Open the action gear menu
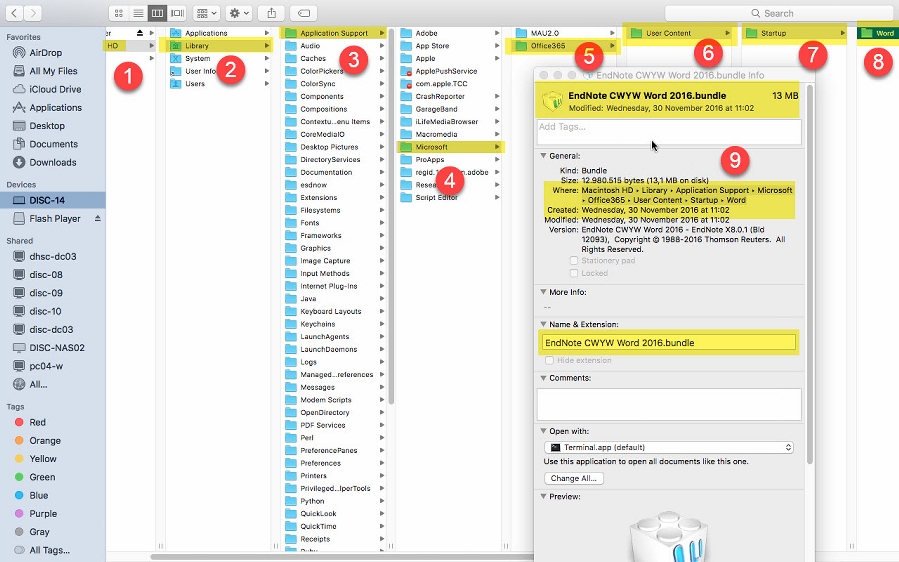The height and width of the screenshot is (562, 899). point(239,13)
